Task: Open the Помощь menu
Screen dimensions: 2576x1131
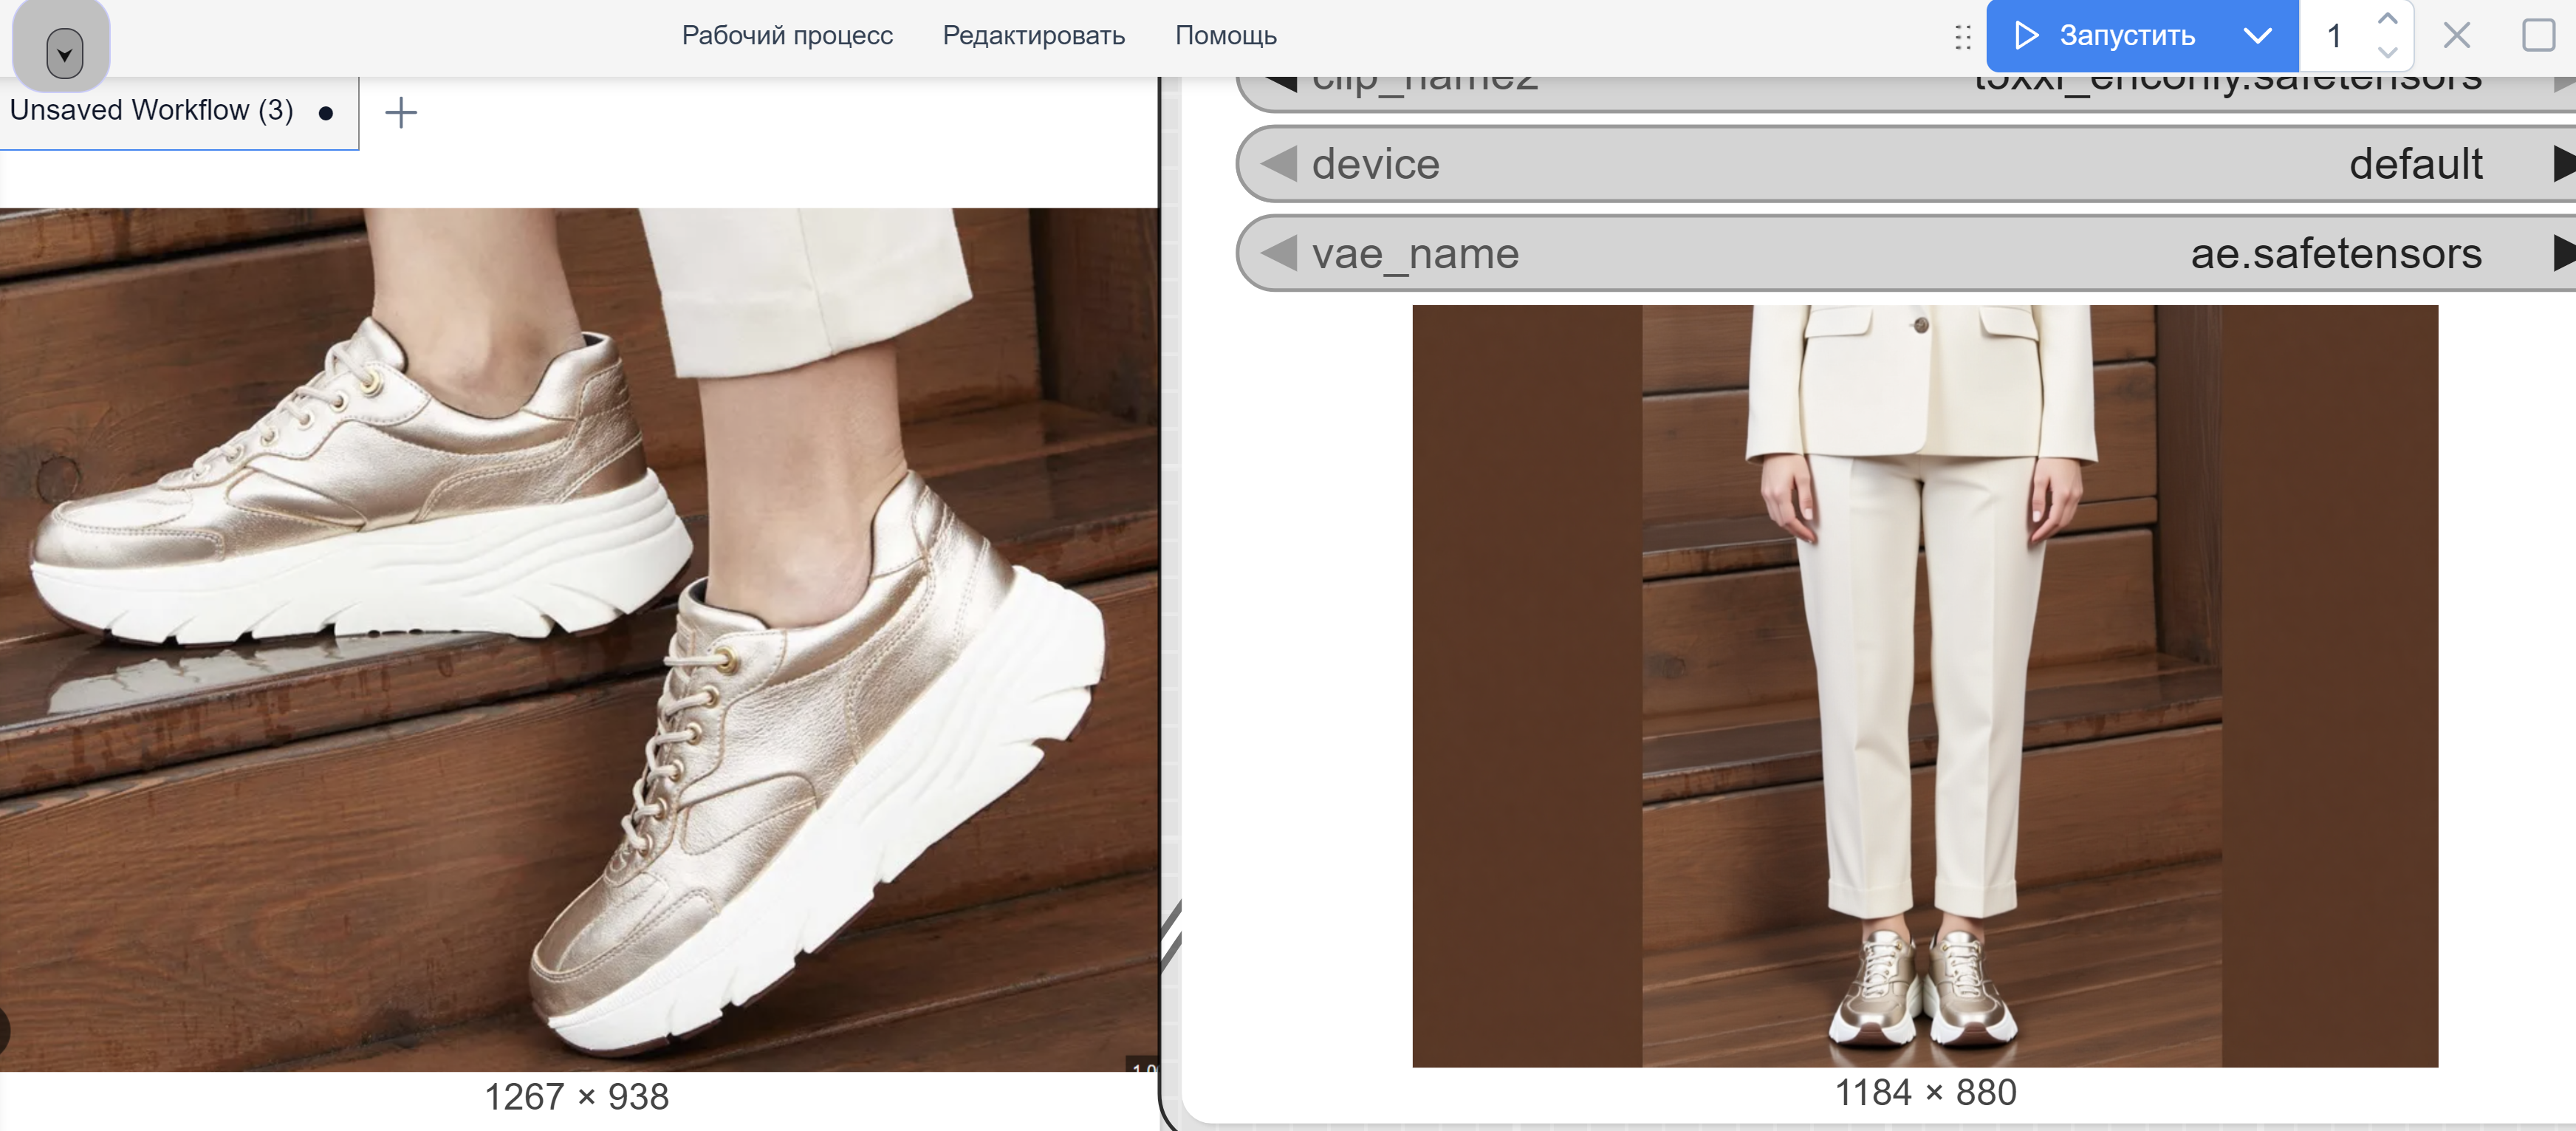Action: click(x=1225, y=36)
